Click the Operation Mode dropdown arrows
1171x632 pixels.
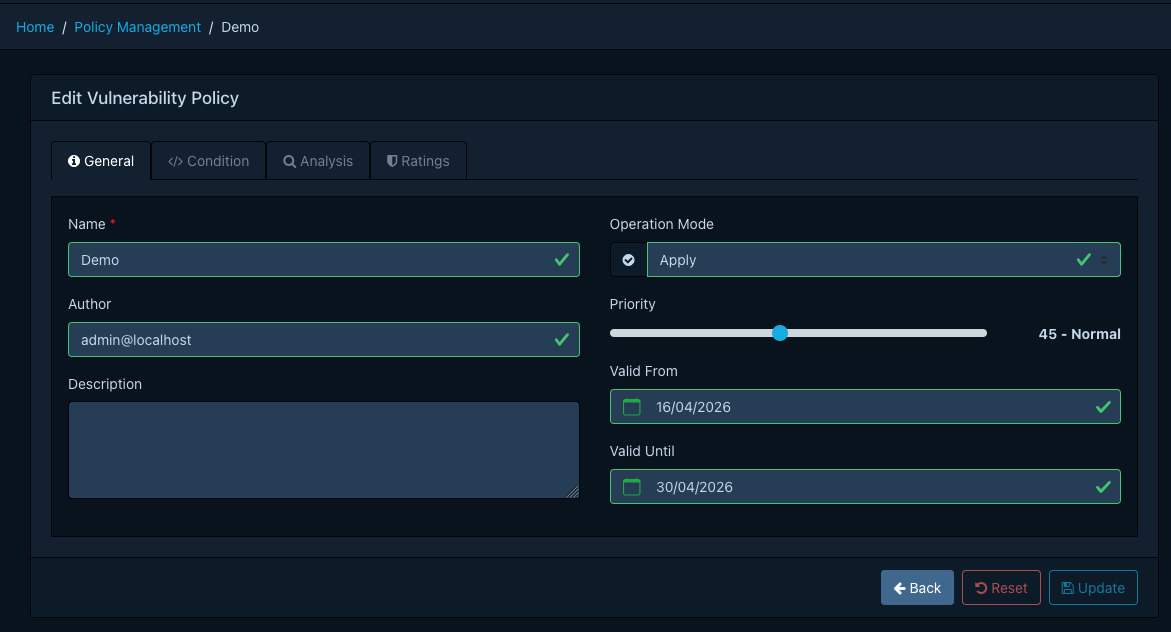pyautogui.click(x=1104, y=260)
